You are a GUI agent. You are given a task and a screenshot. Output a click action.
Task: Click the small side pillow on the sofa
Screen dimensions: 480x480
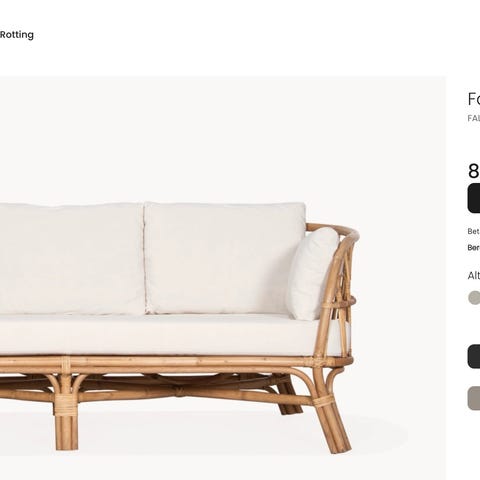(x=312, y=274)
